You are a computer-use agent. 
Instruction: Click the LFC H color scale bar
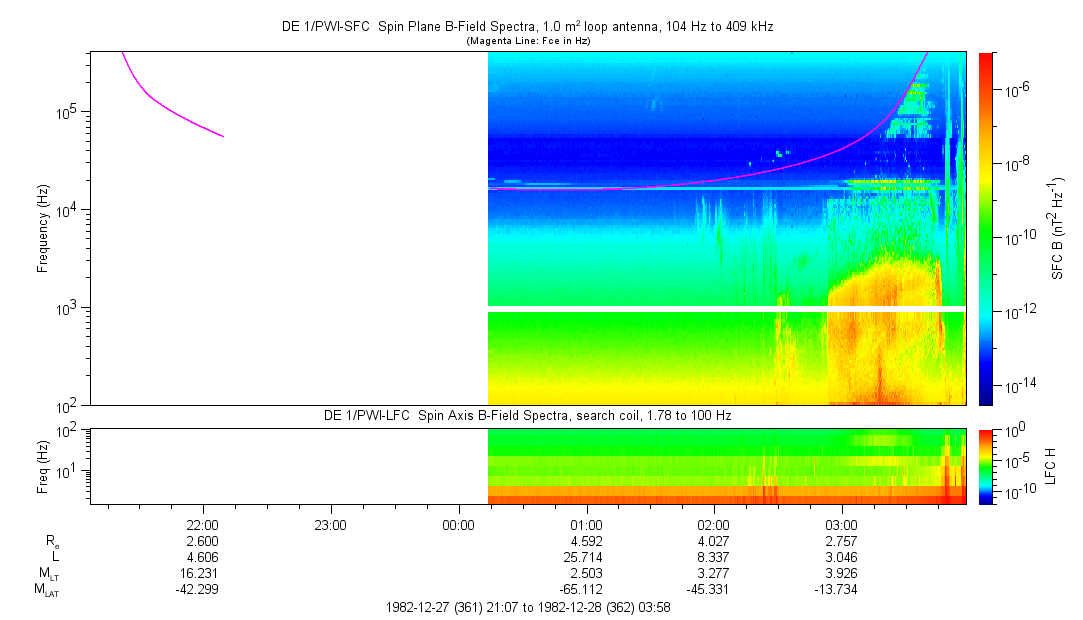pyautogui.click(x=986, y=467)
